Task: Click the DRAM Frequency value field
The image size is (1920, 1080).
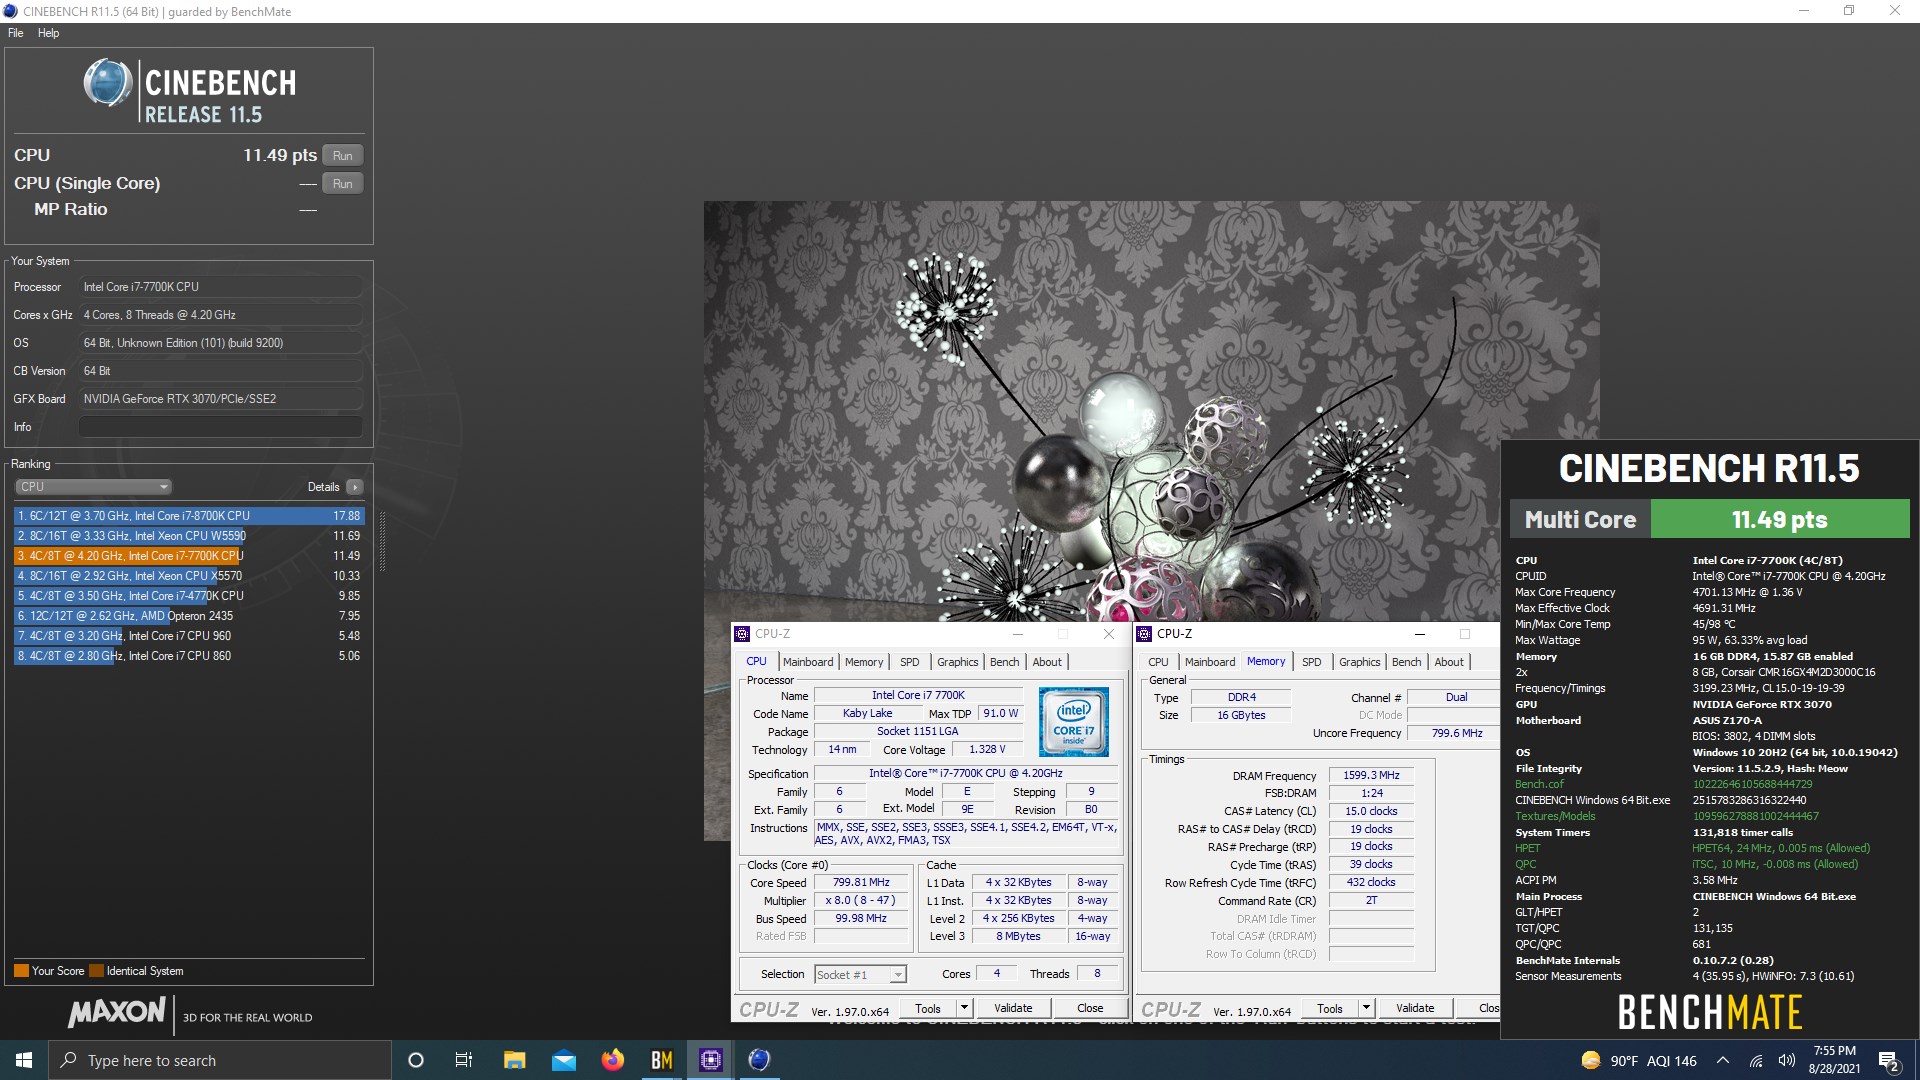Action: (1371, 776)
